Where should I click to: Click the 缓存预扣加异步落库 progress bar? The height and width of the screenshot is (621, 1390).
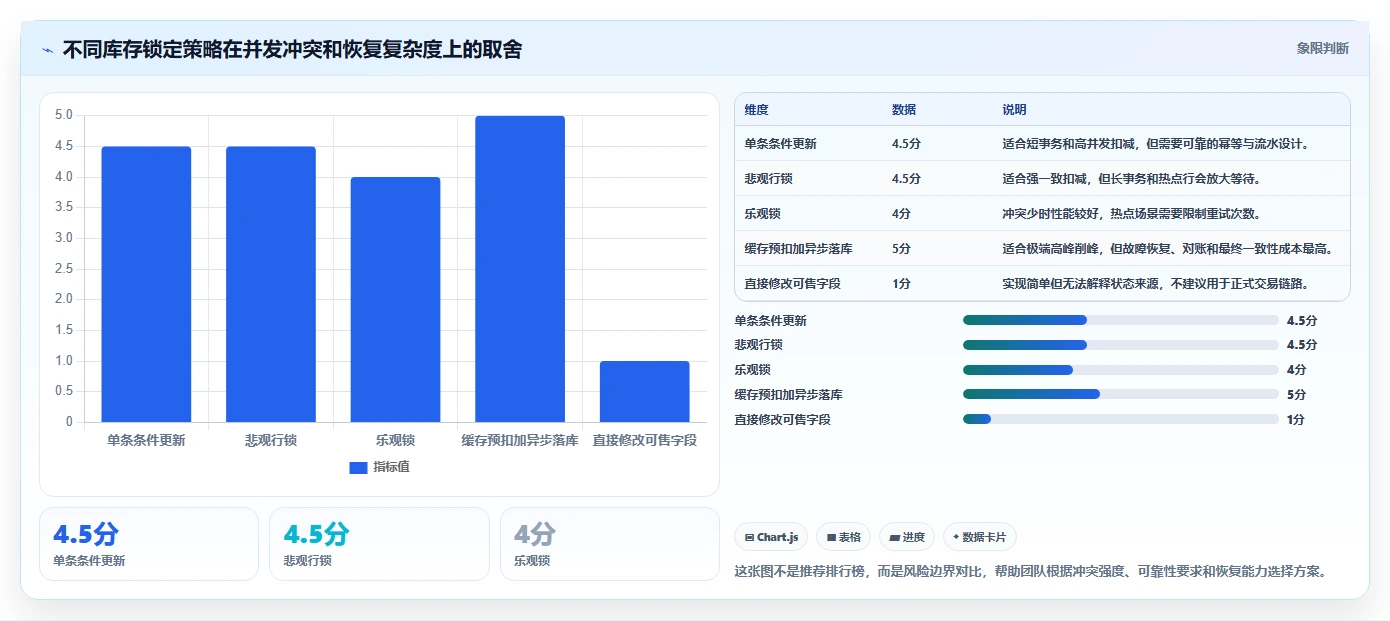point(1120,394)
